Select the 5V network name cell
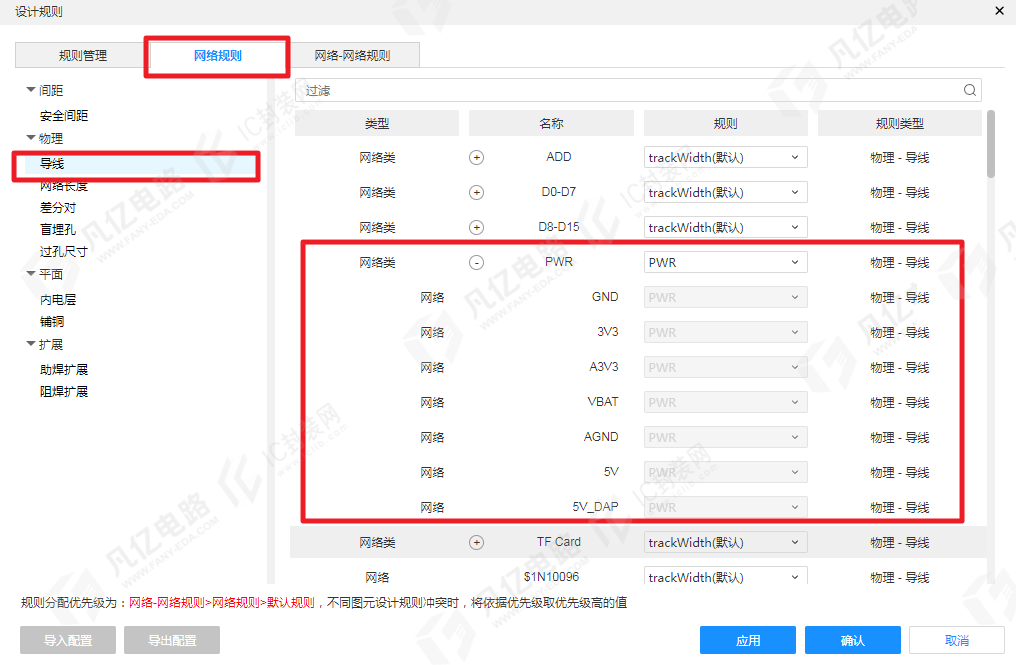The width and height of the screenshot is (1016, 665). [611, 472]
